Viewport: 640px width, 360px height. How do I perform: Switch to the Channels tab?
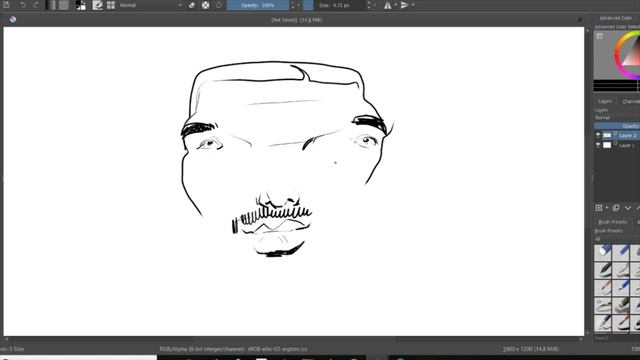[x=630, y=101]
